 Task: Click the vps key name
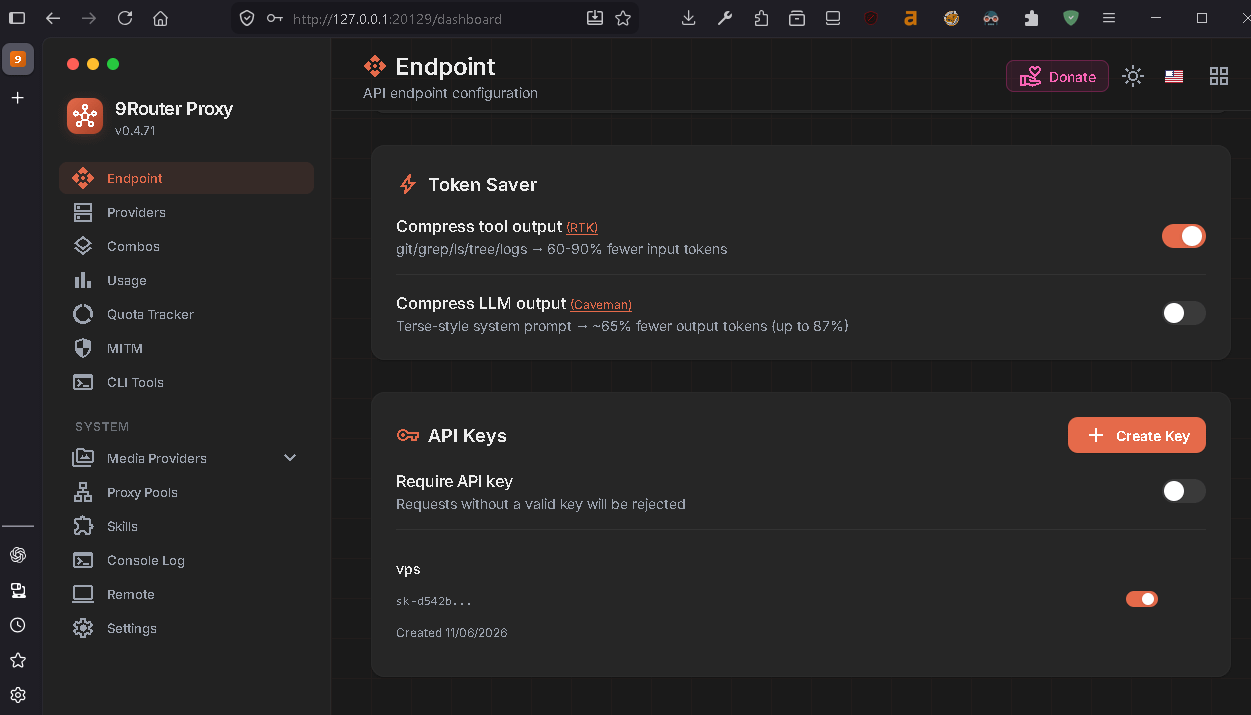pos(408,570)
